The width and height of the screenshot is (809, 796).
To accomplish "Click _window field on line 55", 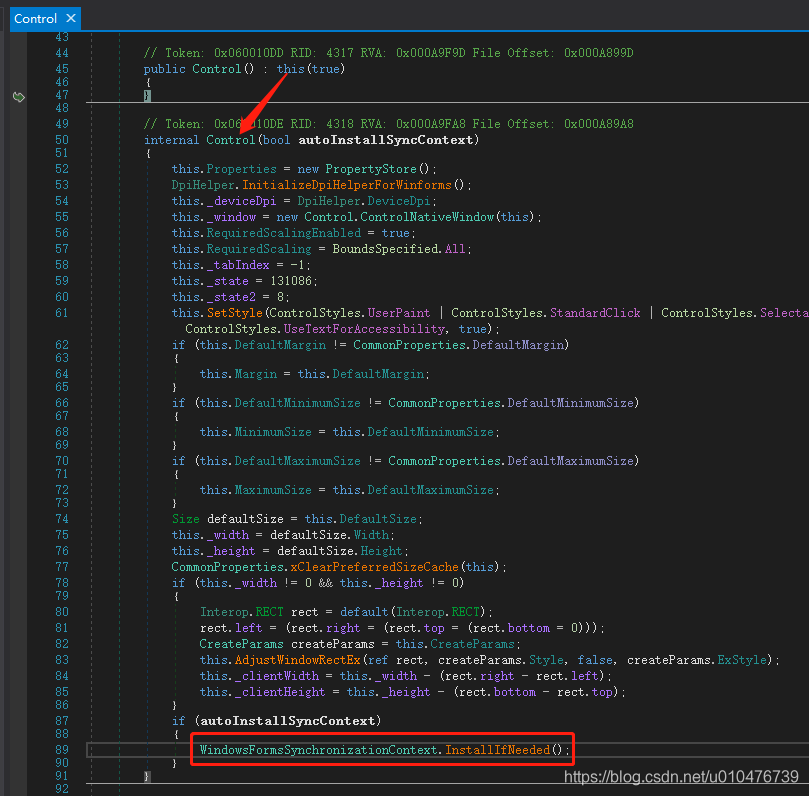I will point(231,217).
